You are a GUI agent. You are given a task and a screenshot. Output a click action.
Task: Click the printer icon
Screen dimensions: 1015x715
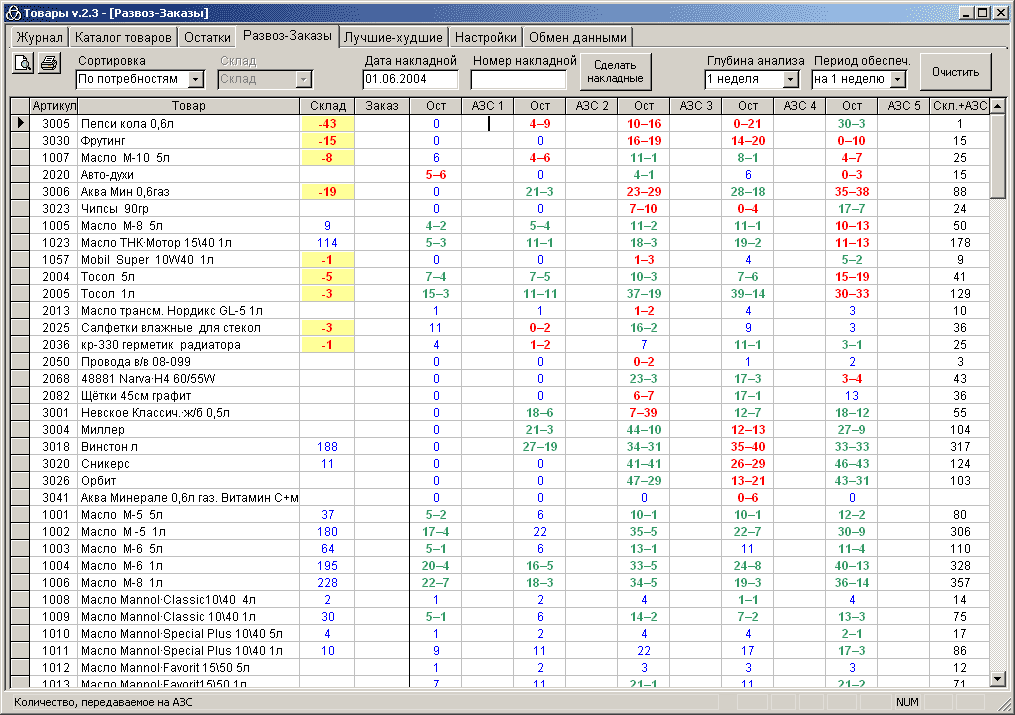49,63
